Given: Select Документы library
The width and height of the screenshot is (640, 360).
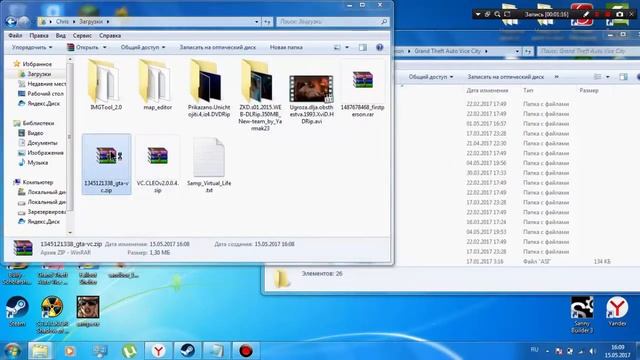Looking at the screenshot, I should tap(38, 143).
